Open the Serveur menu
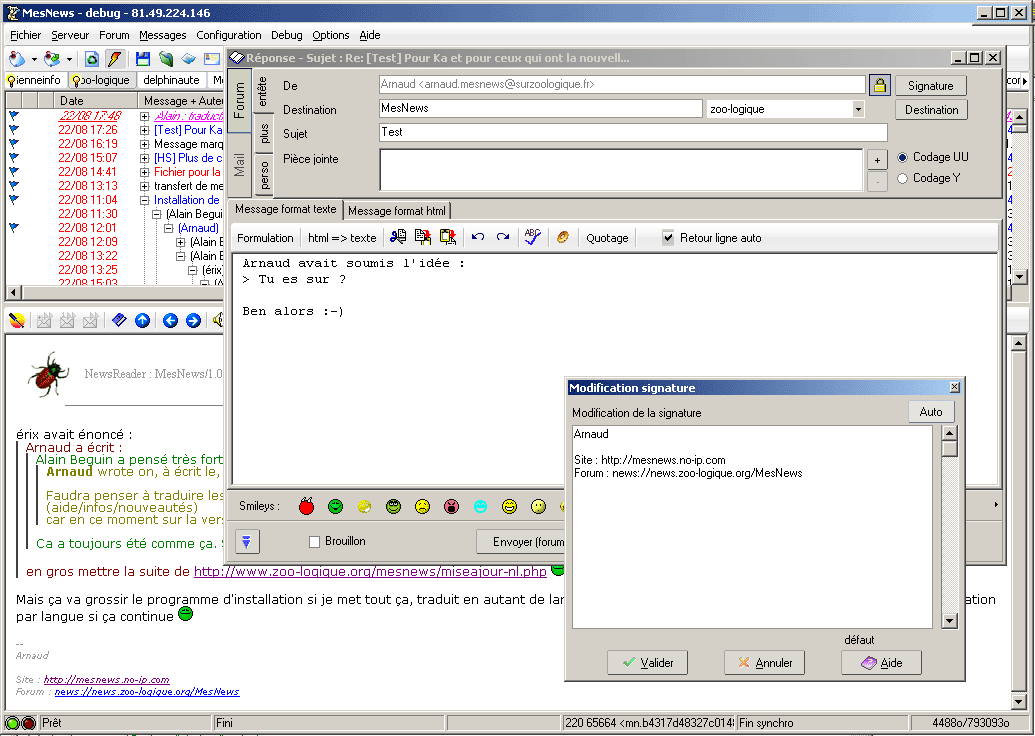1035x736 pixels. 70,35
